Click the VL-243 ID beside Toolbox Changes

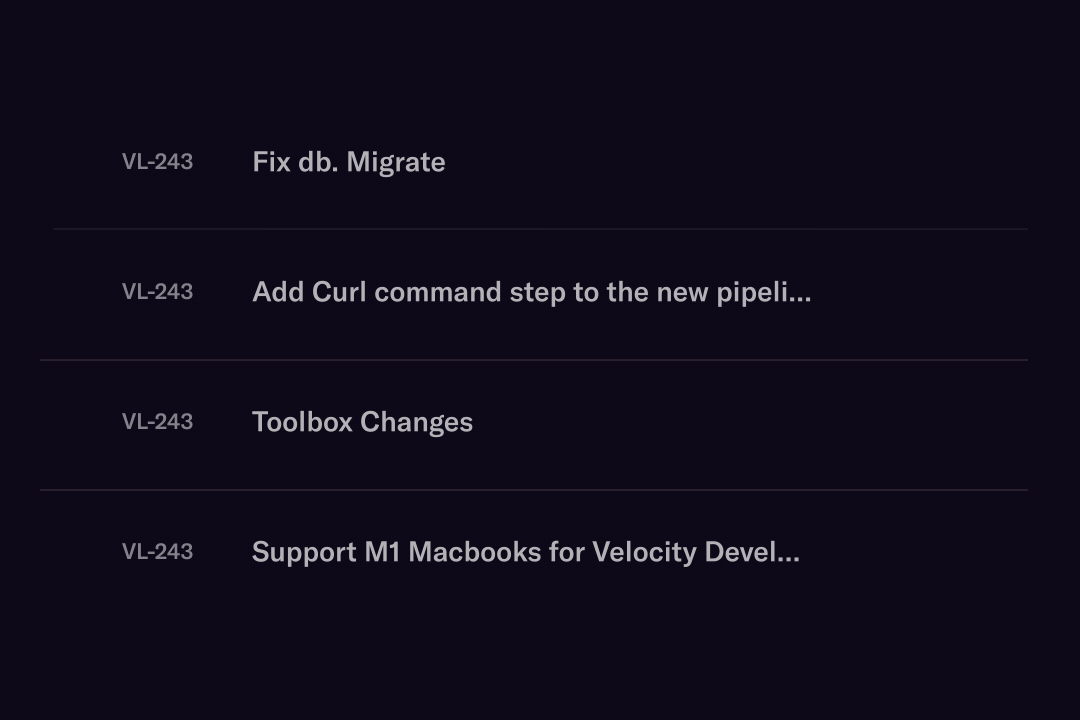tap(157, 422)
